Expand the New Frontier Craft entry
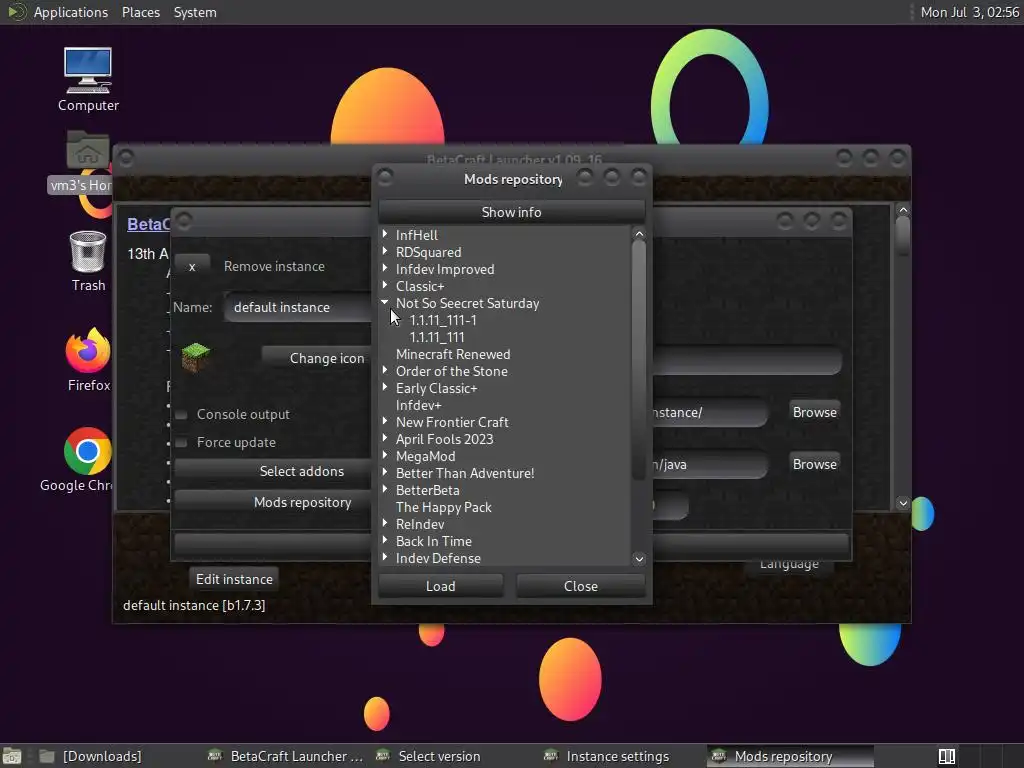 [x=385, y=421]
